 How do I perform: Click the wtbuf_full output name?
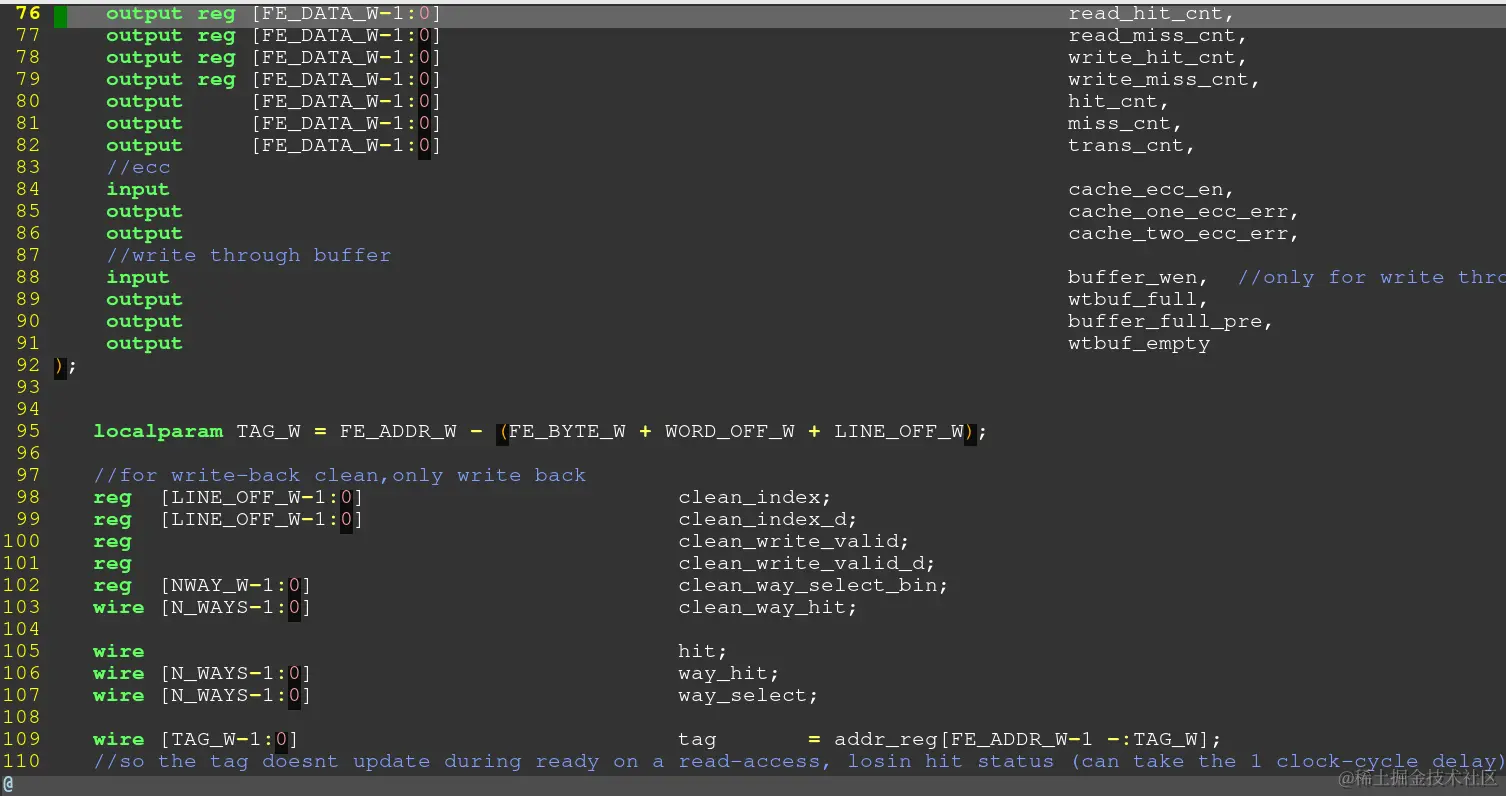tap(1133, 300)
